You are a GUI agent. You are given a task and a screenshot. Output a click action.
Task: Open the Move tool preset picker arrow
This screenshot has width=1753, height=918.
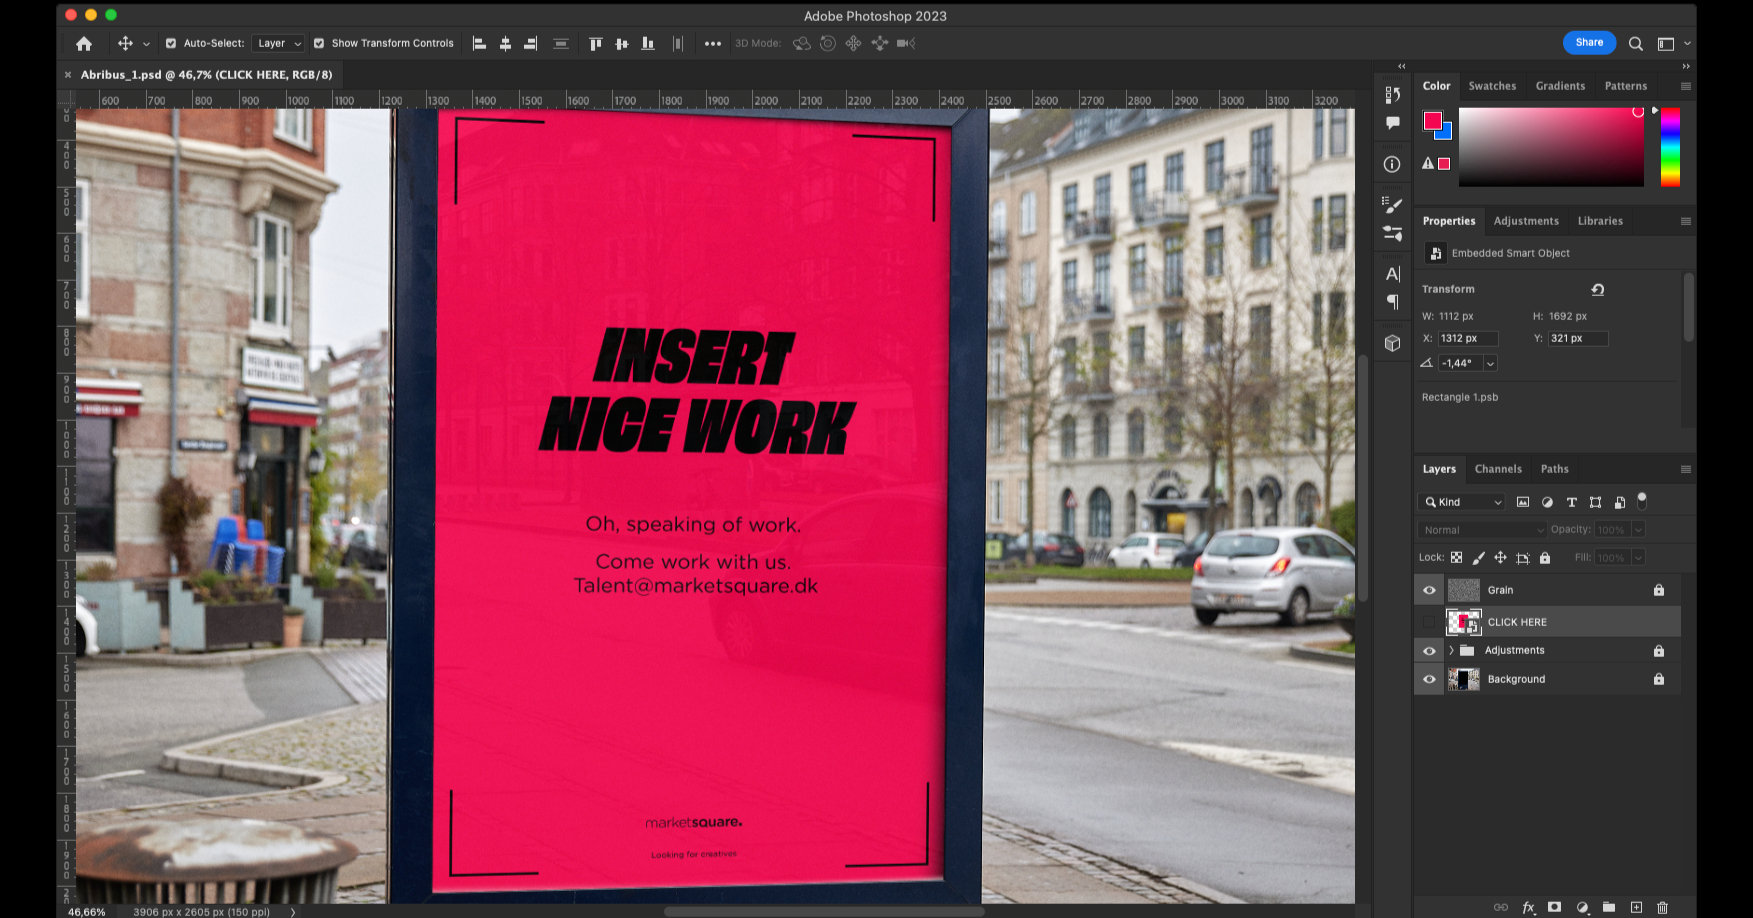click(146, 44)
